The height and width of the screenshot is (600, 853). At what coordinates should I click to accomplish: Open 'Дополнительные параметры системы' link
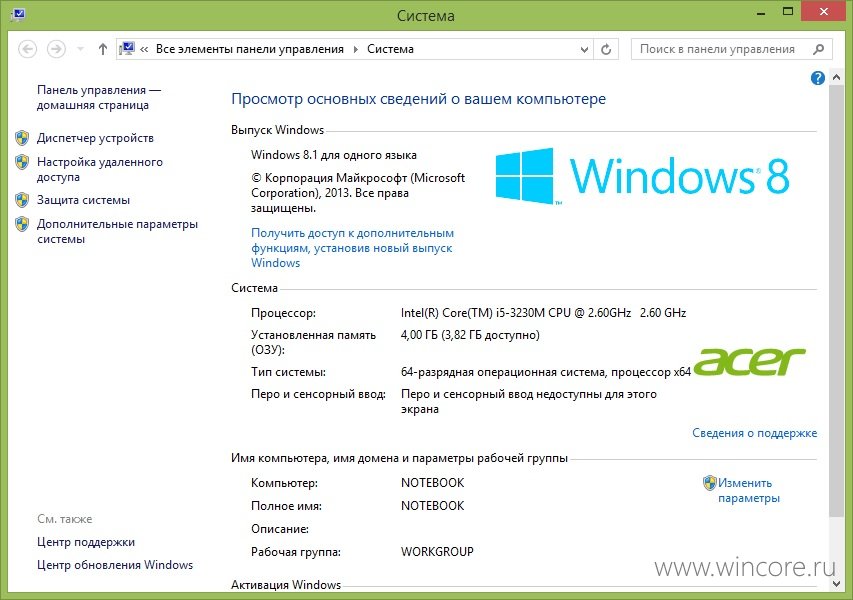(118, 231)
